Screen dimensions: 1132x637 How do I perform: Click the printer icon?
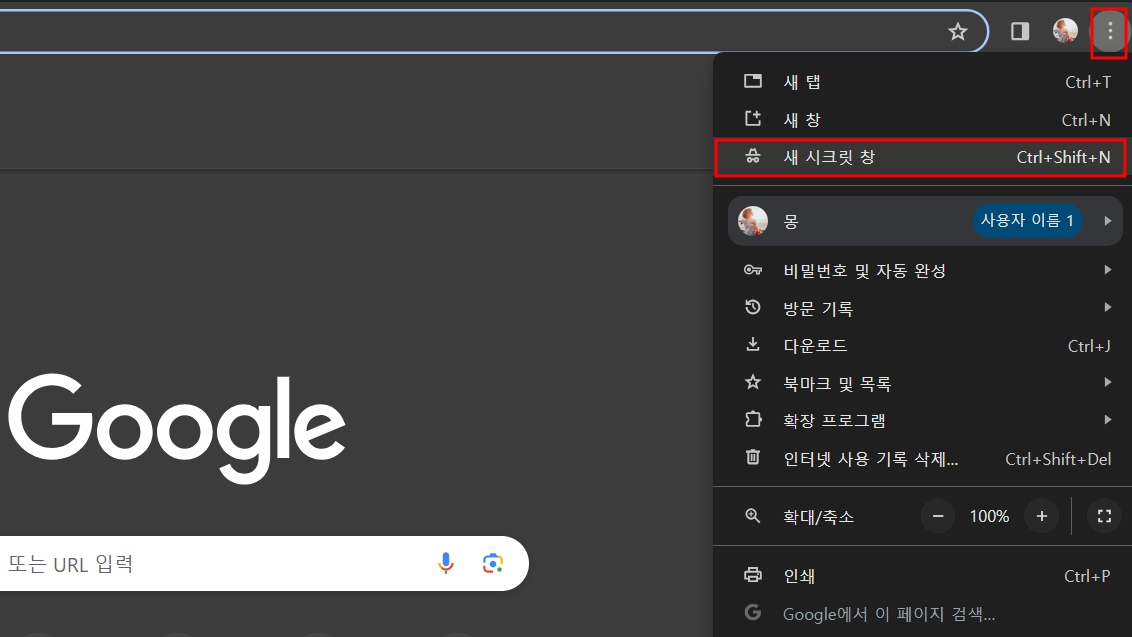pos(753,575)
